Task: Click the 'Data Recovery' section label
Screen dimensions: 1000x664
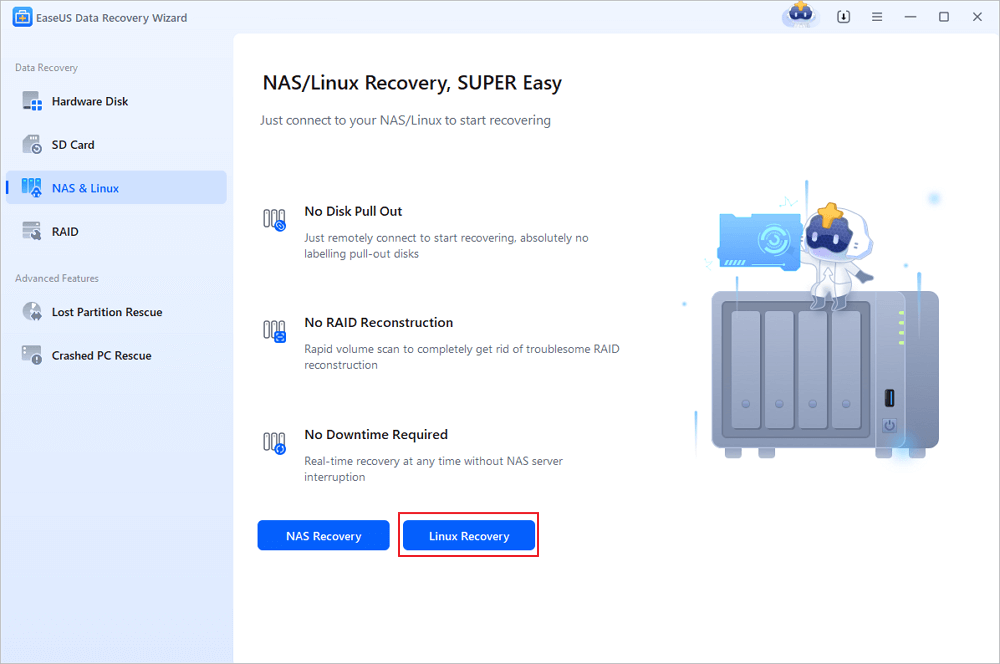Action: click(47, 68)
